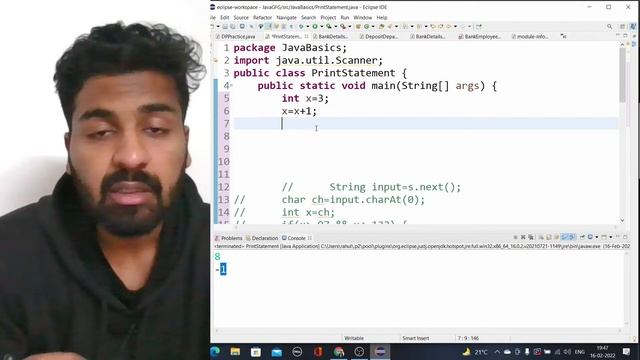Open the Declaration view tab
The width and height of the screenshot is (640, 360).
tap(262, 238)
